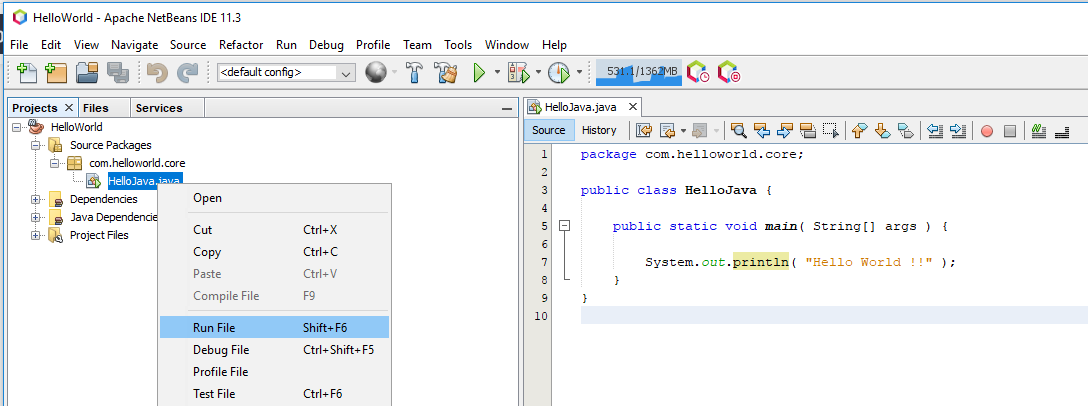Click the Profile Project clock icon
The width and height of the screenshot is (1088, 406).
point(559,72)
